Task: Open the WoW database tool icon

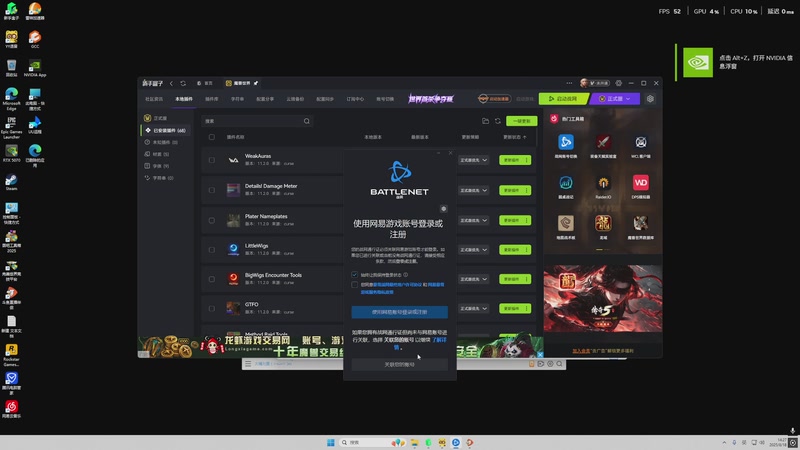Action: pyautogui.click(x=641, y=223)
